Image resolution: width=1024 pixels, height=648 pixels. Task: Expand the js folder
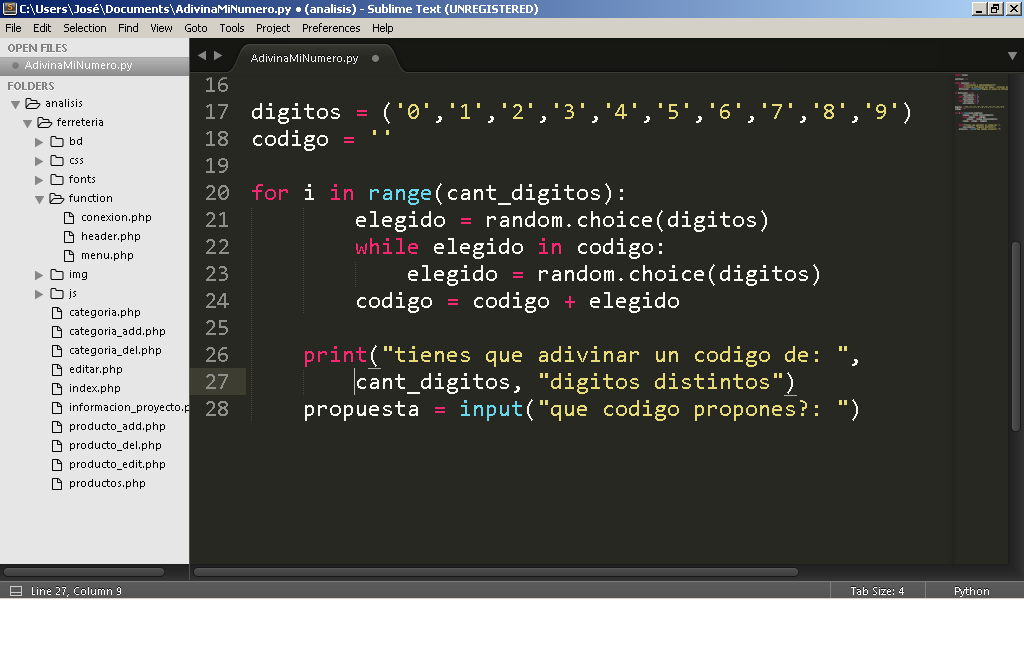[39, 294]
